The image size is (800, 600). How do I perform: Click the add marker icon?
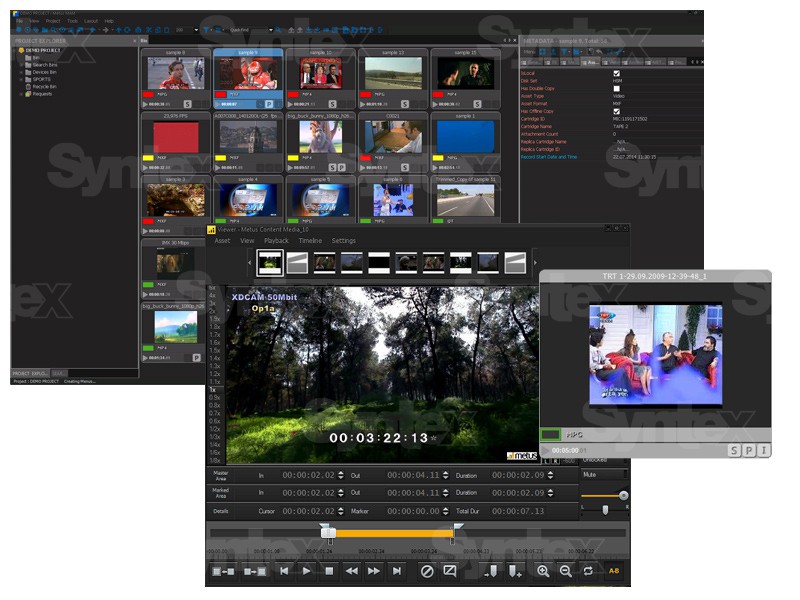point(514,571)
